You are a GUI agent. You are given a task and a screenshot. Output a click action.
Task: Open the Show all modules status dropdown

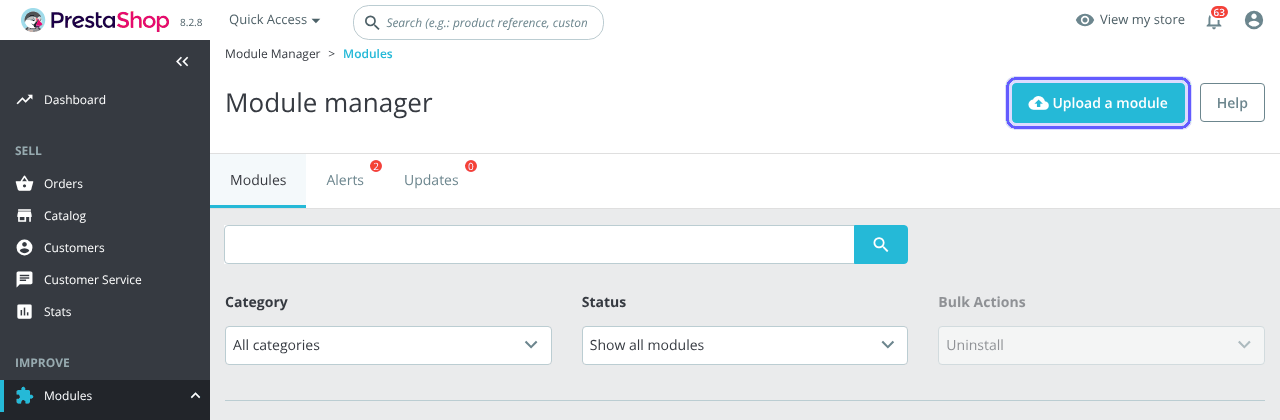(x=745, y=345)
